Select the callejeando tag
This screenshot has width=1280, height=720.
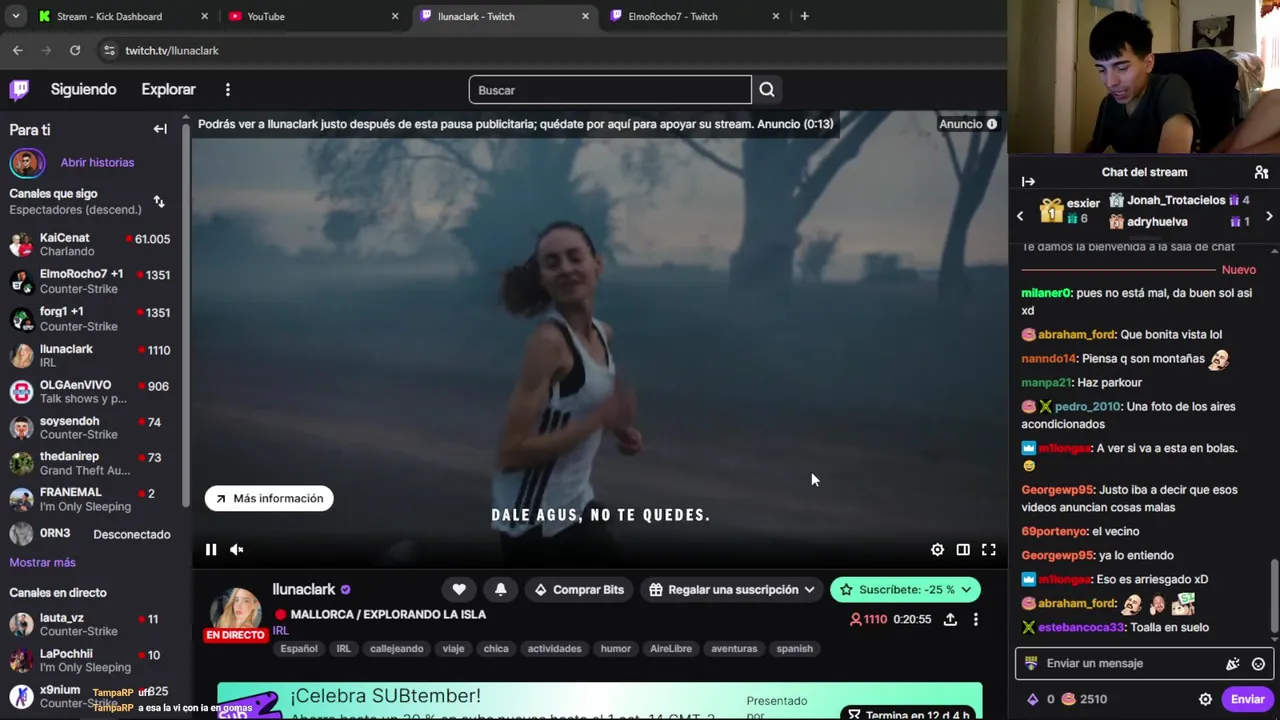397,649
